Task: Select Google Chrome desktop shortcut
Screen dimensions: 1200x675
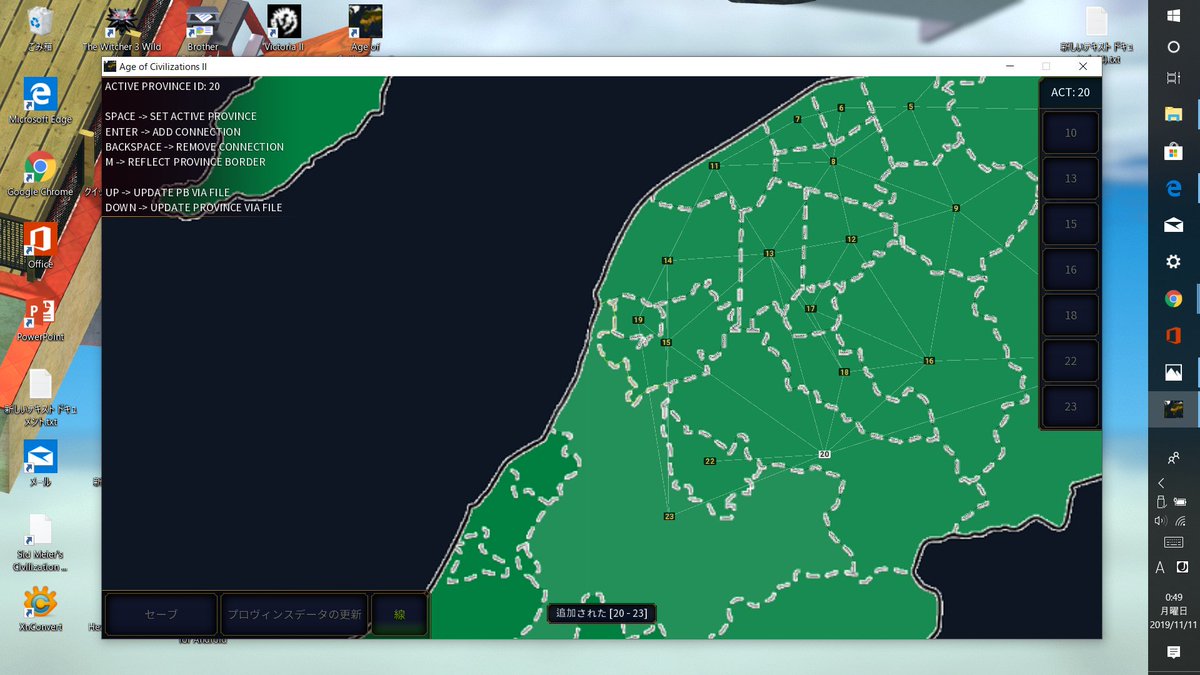Action: pyautogui.click(x=40, y=174)
